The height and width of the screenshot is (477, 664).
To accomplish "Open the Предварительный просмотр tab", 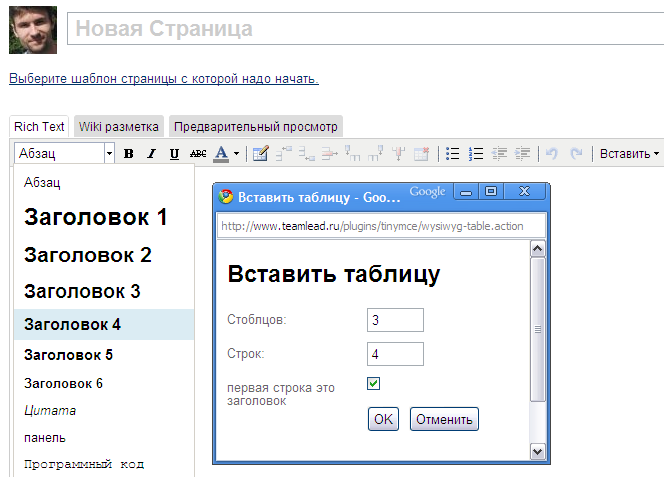I will coord(256,127).
